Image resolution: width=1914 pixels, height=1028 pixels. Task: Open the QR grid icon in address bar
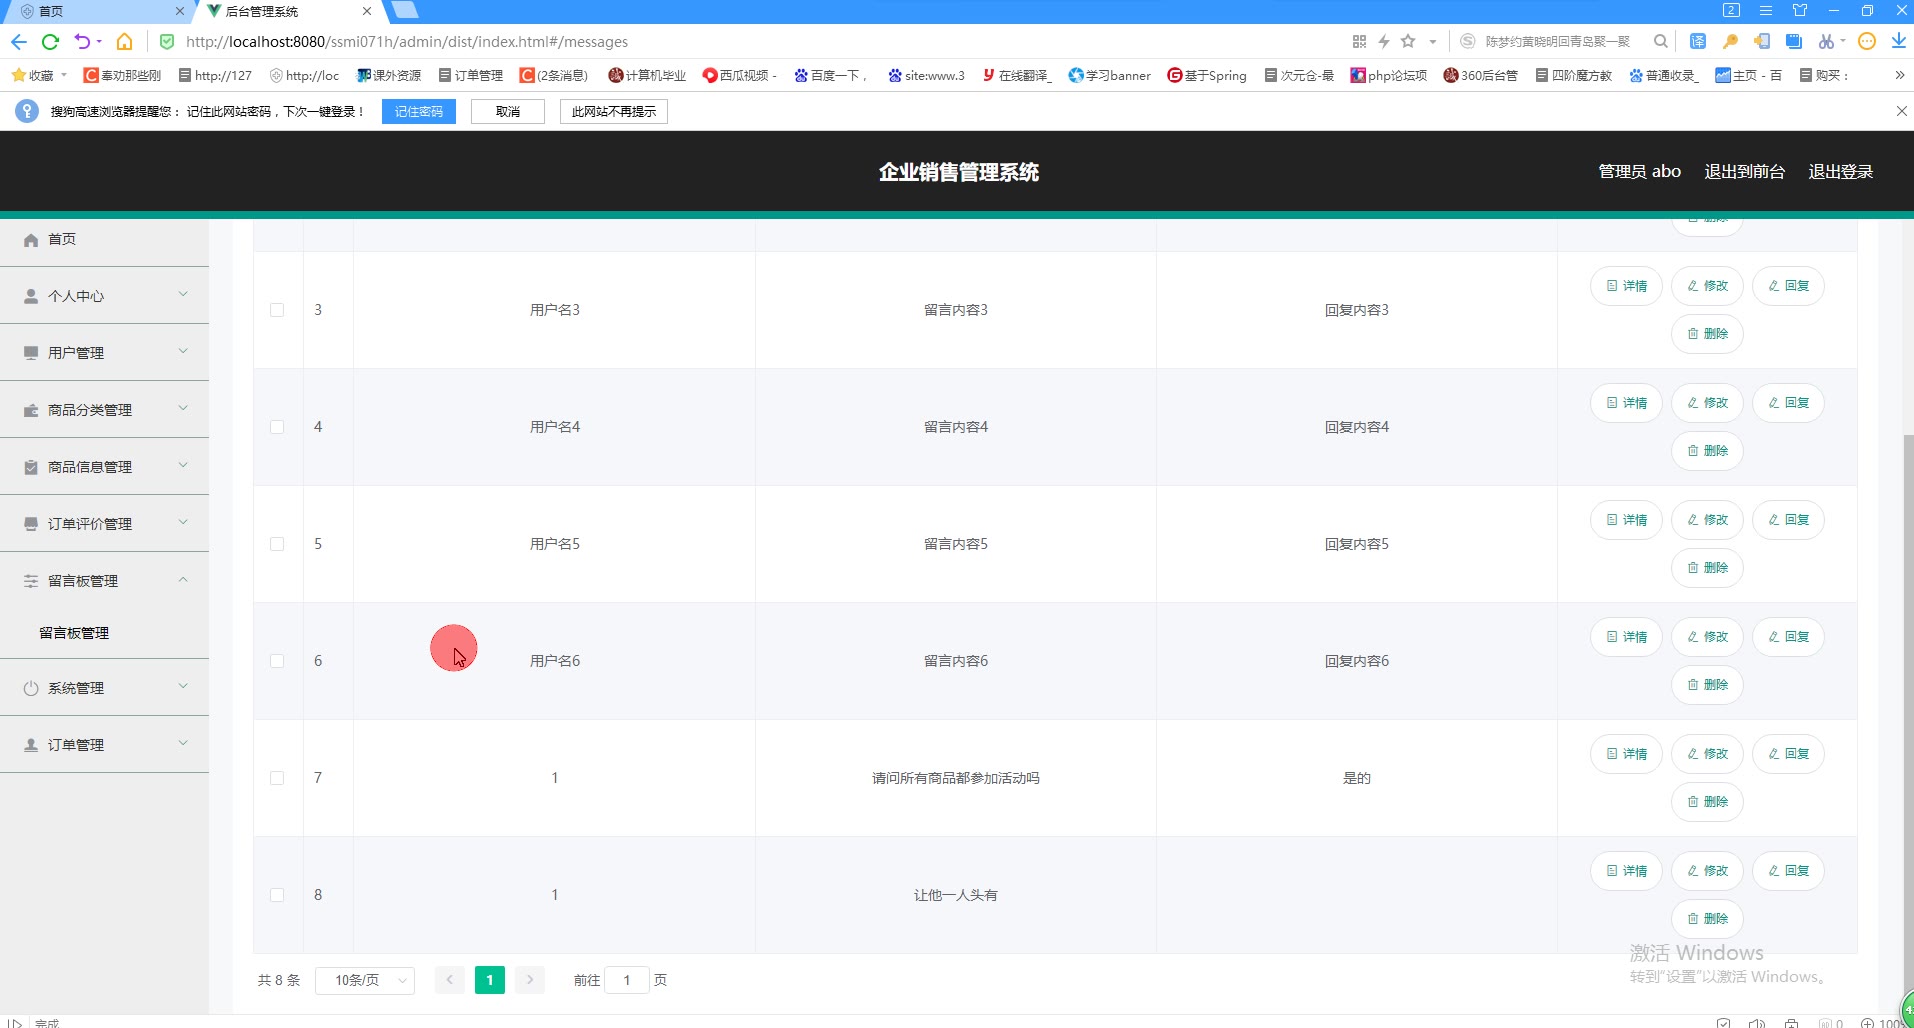1359,41
